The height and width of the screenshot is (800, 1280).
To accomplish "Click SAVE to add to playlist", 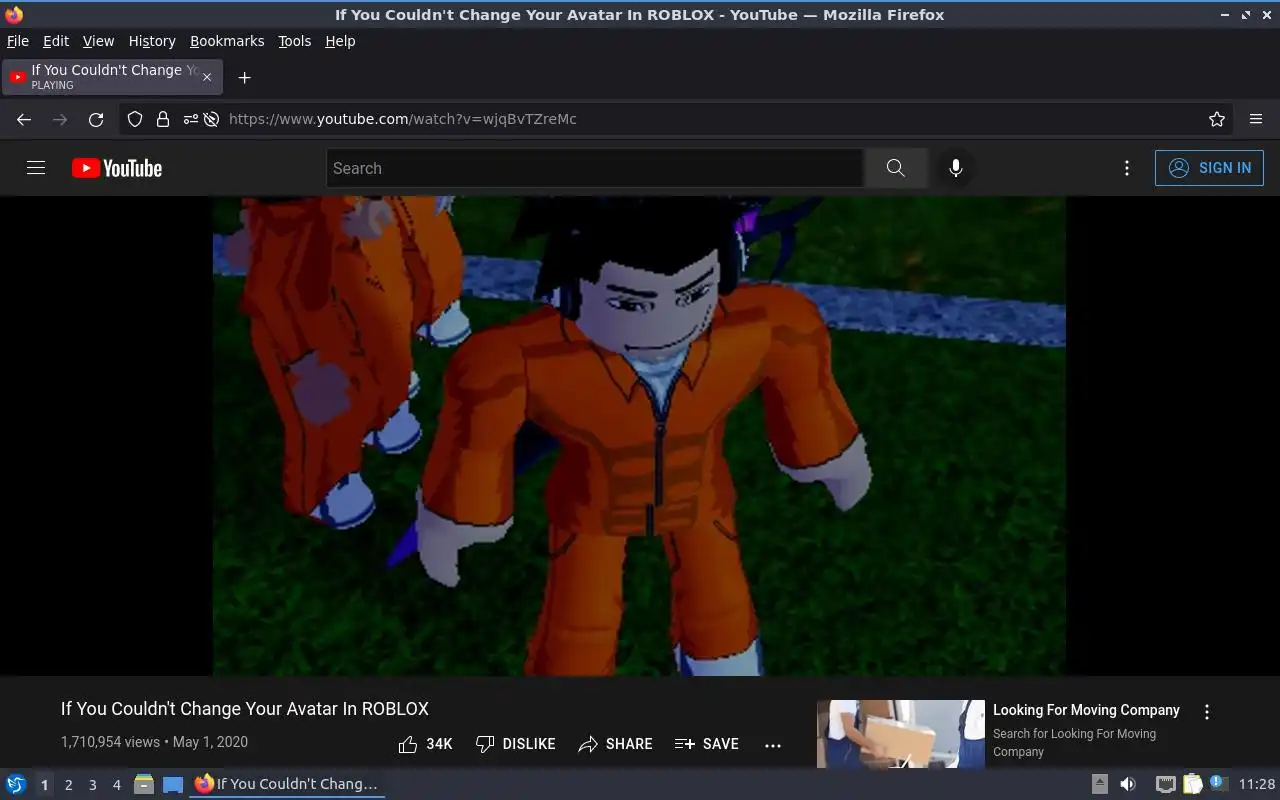I will pyautogui.click(x=707, y=744).
